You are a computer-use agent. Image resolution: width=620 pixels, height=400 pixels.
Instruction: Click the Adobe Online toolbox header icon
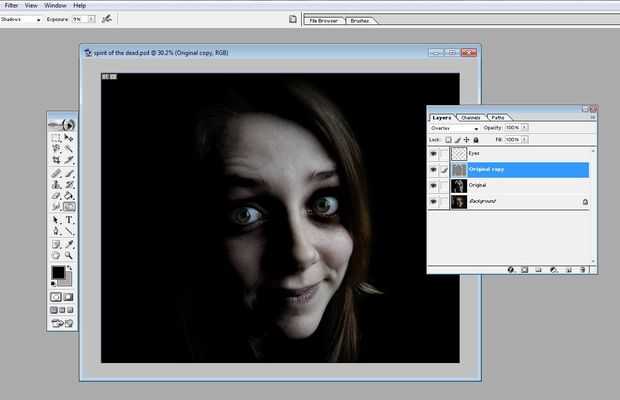tap(62, 125)
